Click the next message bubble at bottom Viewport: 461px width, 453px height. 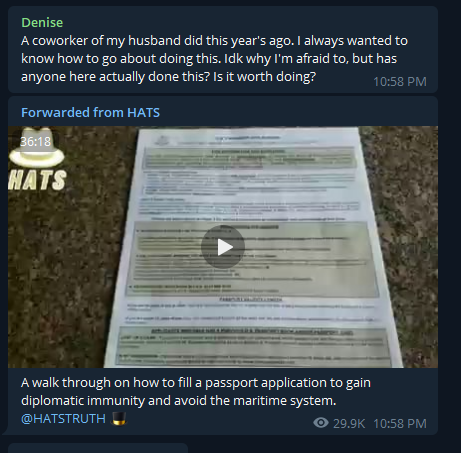click(x=98, y=448)
